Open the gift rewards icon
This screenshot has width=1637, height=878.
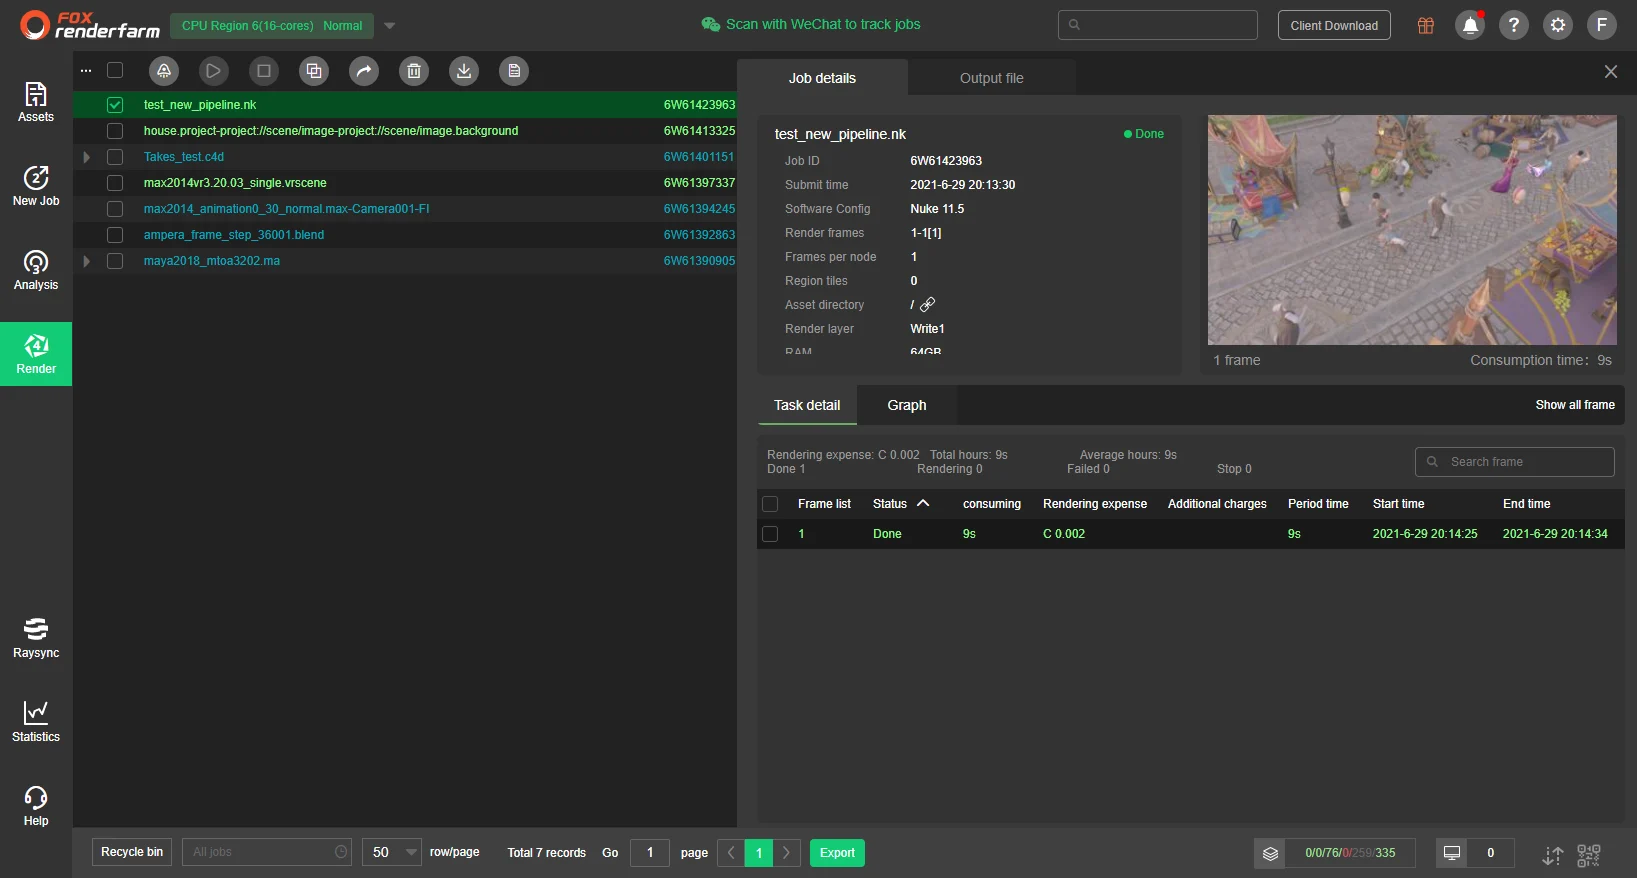coord(1426,25)
